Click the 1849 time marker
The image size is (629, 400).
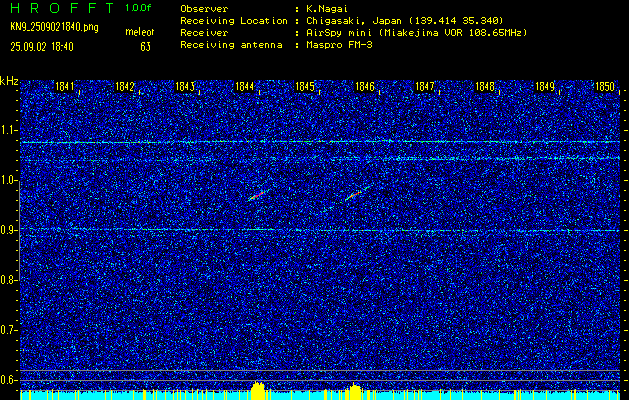[545, 86]
